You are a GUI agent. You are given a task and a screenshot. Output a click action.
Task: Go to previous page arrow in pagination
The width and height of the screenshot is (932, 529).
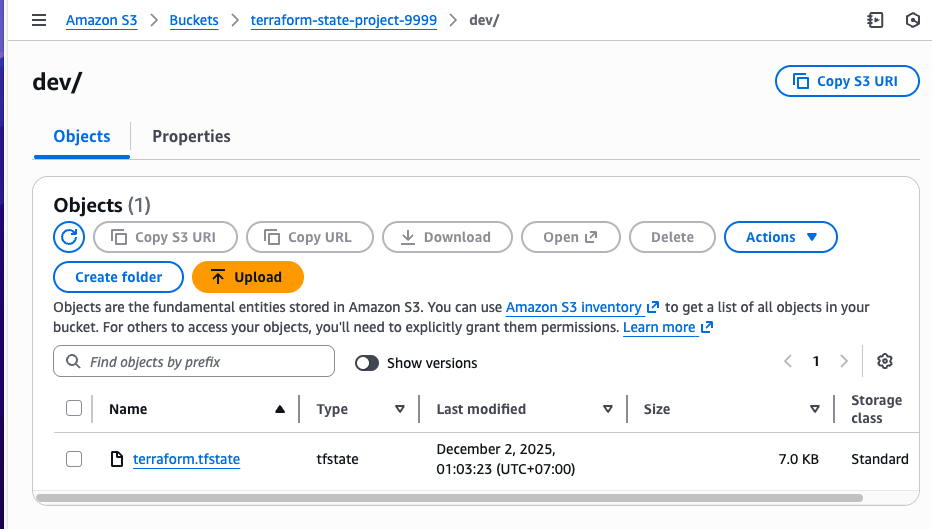pos(788,361)
